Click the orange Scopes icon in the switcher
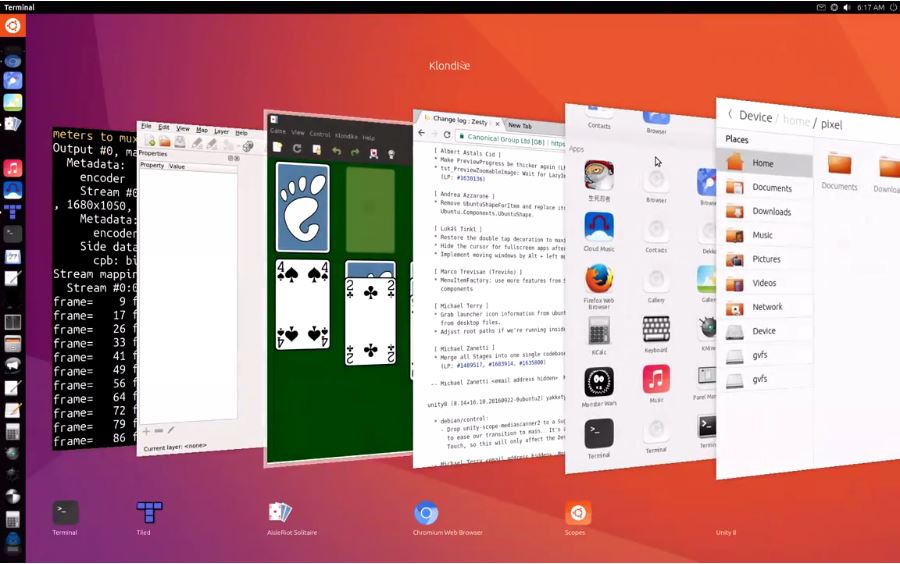The image size is (900, 564). pos(577,513)
